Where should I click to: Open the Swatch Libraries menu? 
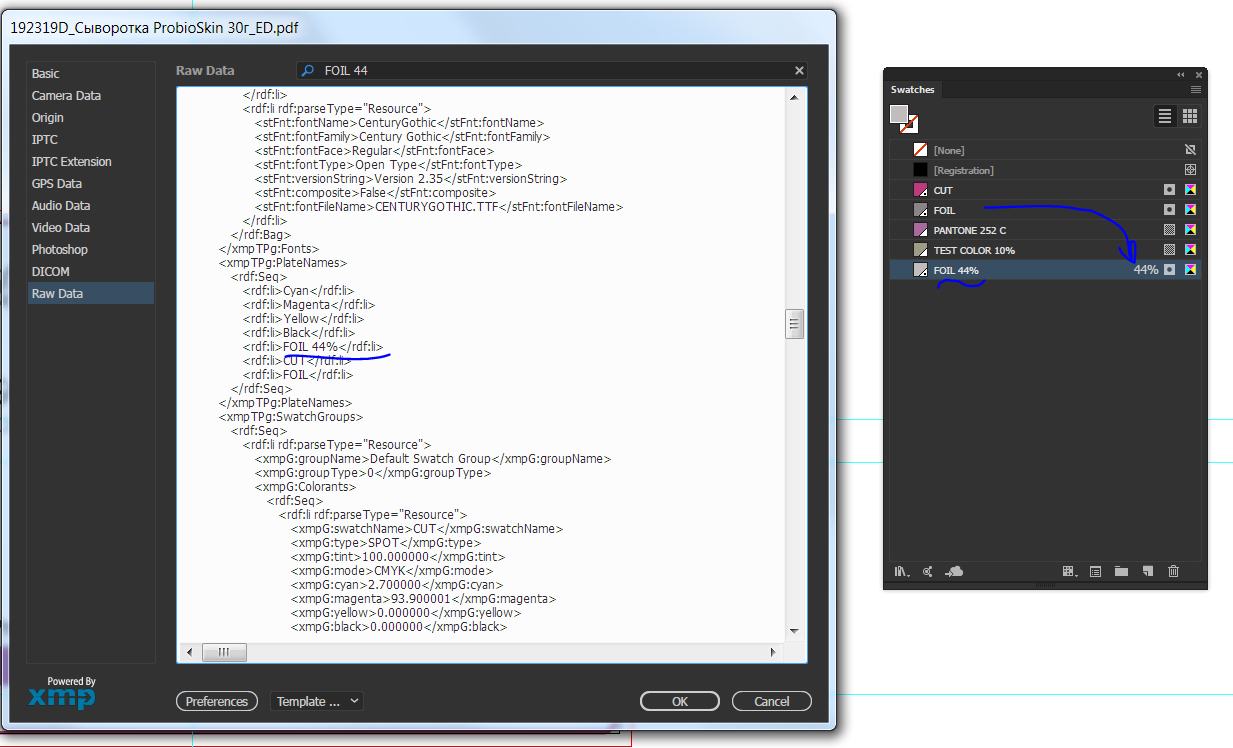(x=901, y=571)
